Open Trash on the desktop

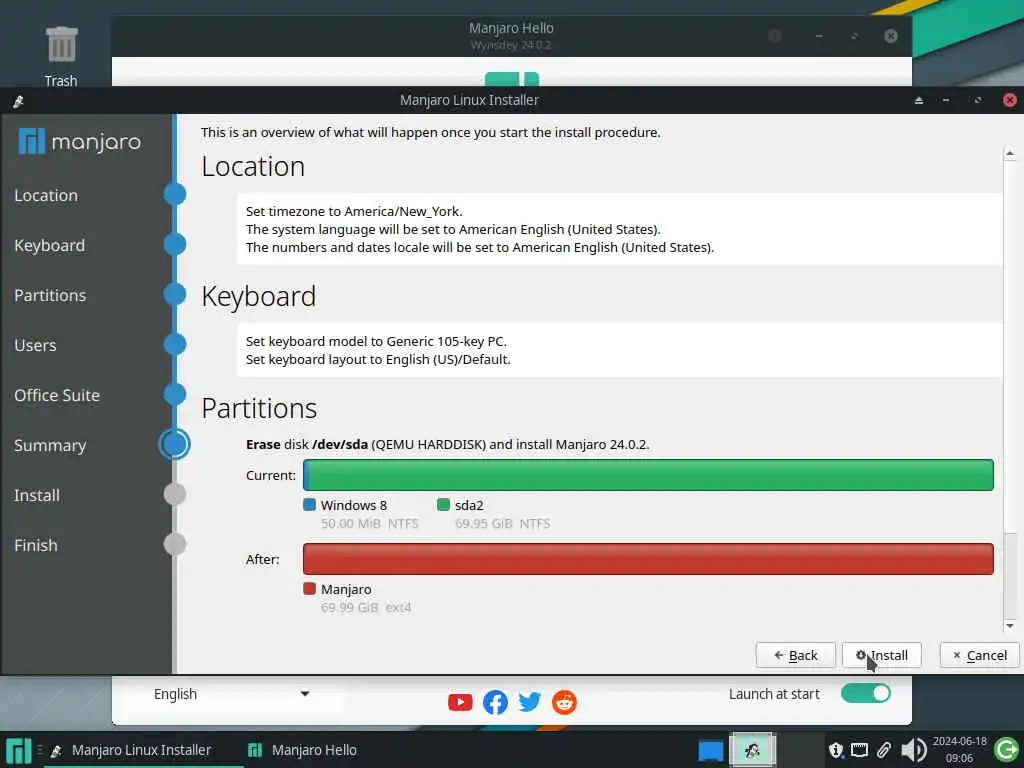61,56
